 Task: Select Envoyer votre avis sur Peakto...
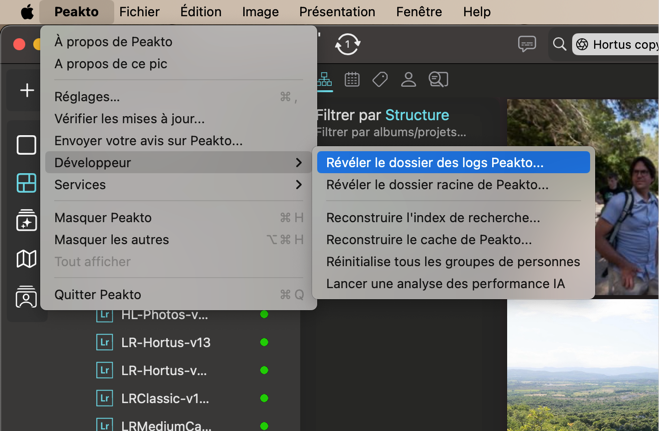(x=179, y=140)
